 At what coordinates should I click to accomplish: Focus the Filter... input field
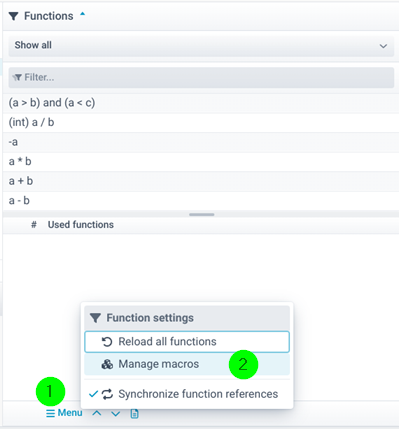(x=201, y=78)
